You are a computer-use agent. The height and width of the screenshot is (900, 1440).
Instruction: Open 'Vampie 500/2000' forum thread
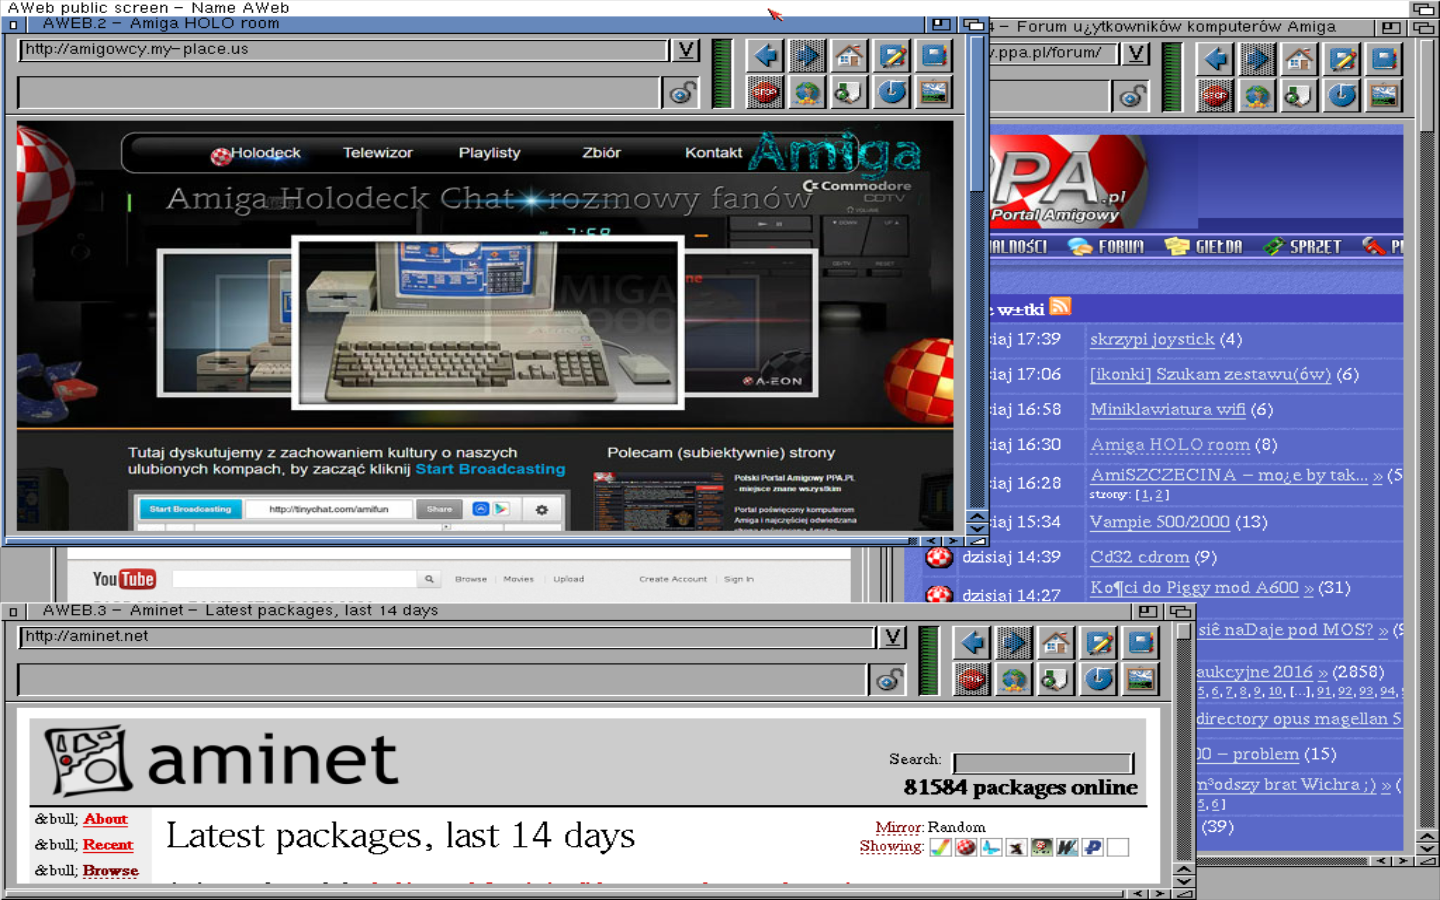click(1160, 522)
